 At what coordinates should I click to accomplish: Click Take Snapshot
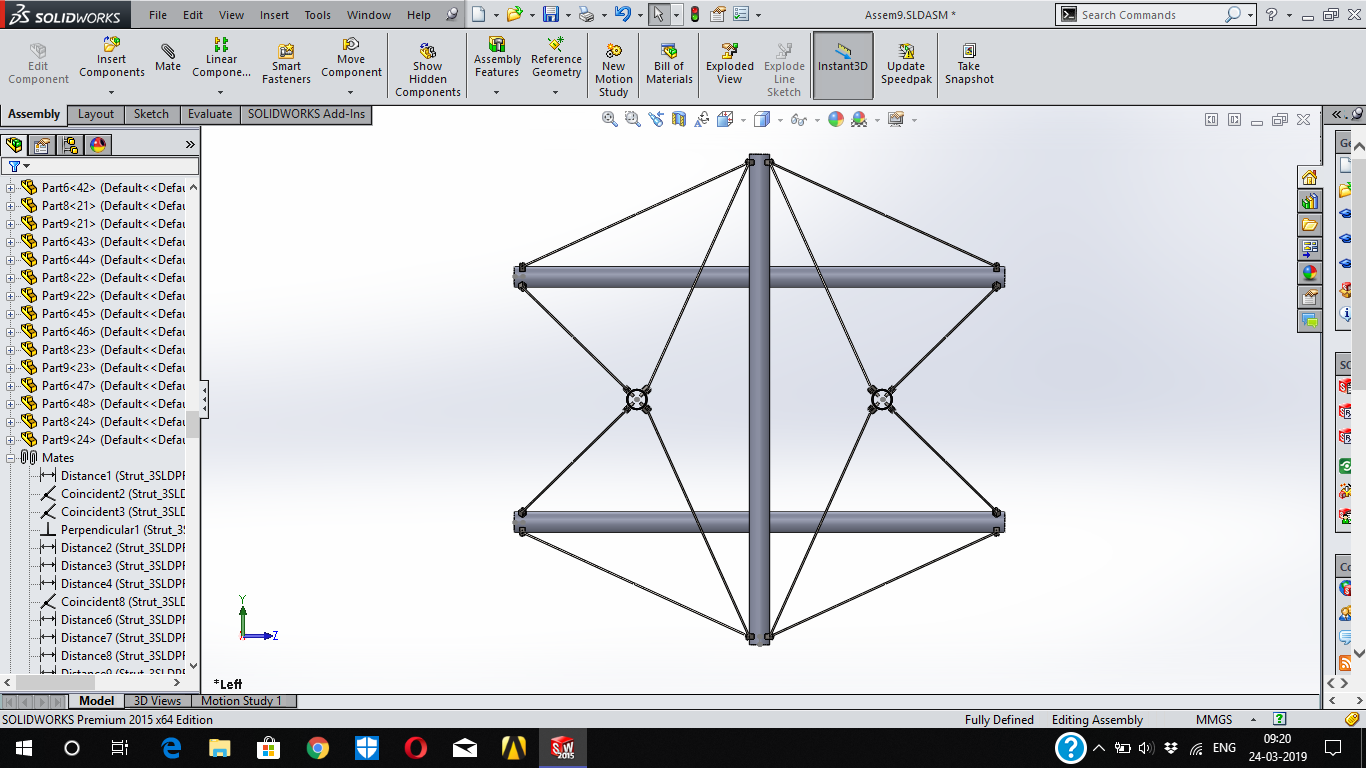969,64
